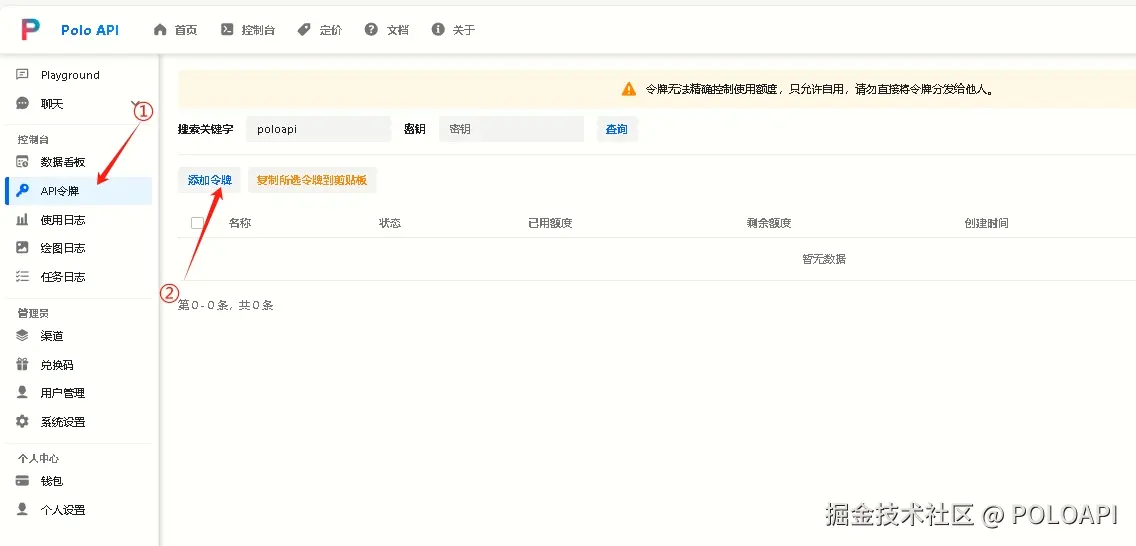Image resolution: width=1136 pixels, height=546 pixels.
Task: Click the question mark icon beside 文档
Action: tap(371, 30)
